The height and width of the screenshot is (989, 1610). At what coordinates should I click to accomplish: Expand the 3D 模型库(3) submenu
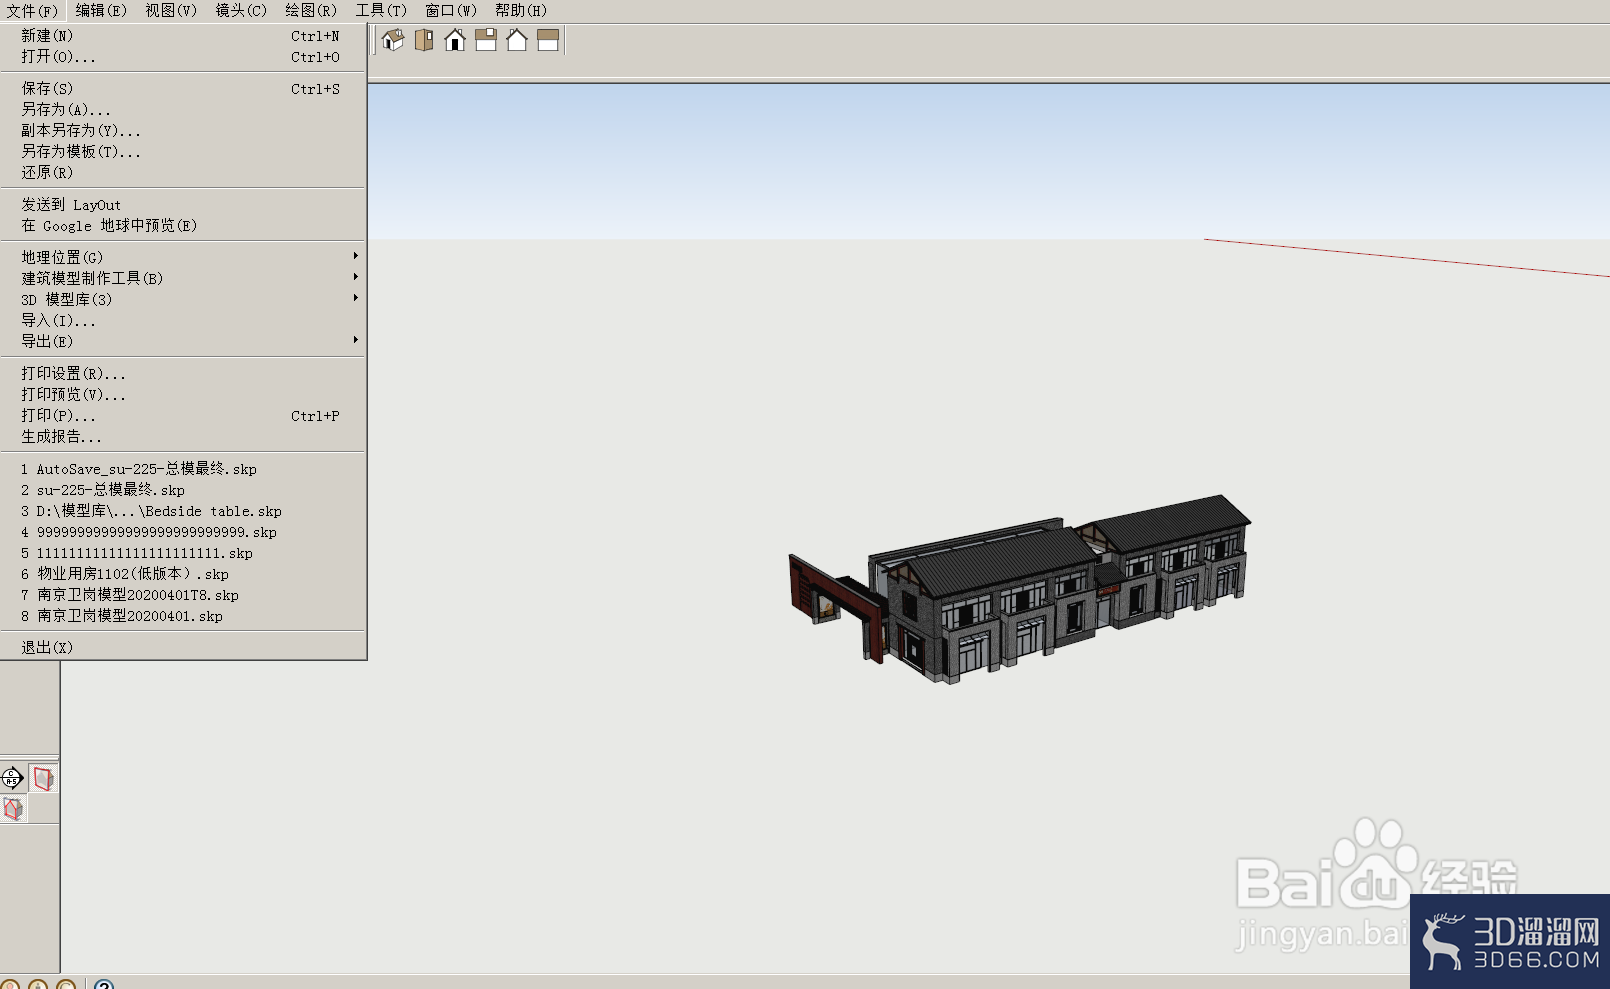coord(183,300)
